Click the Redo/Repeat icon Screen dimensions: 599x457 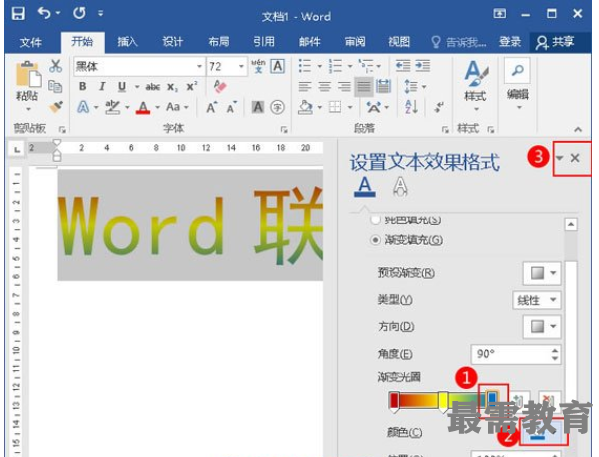(79, 13)
